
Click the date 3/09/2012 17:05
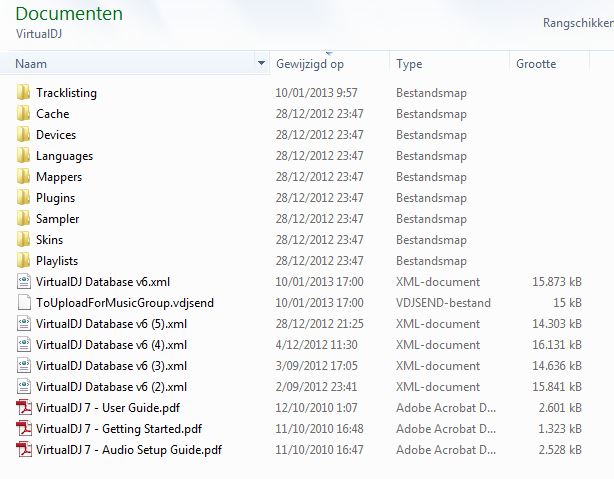316,366
